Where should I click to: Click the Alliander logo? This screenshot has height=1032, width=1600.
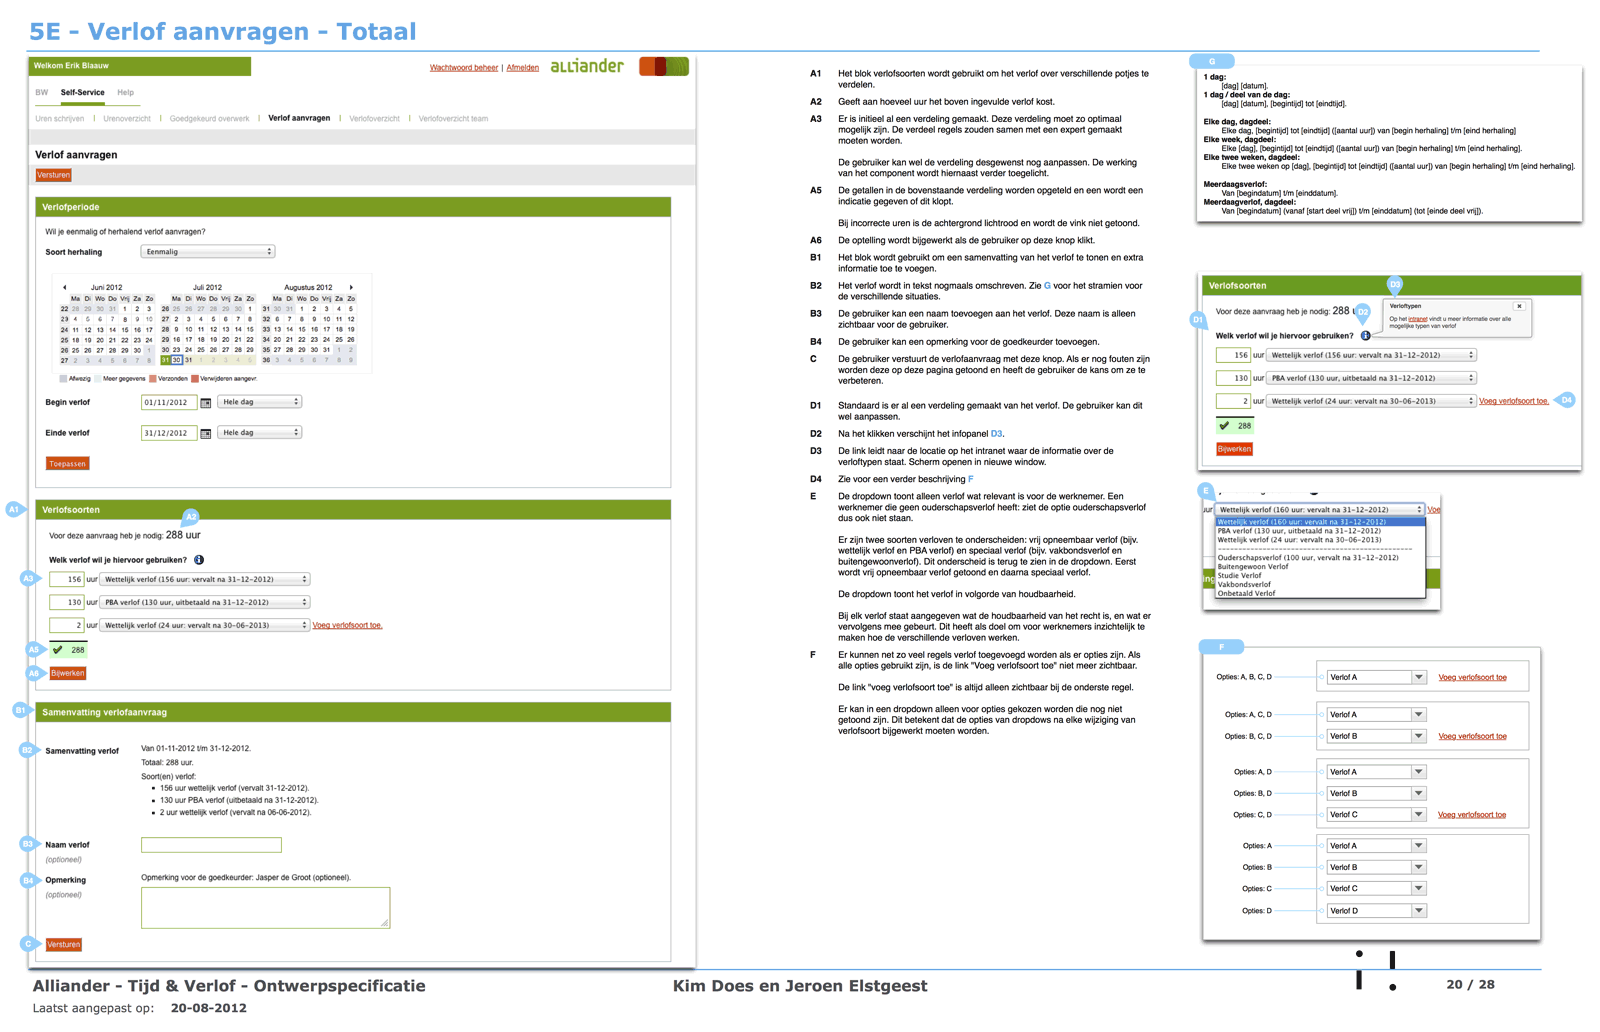coord(587,66)
